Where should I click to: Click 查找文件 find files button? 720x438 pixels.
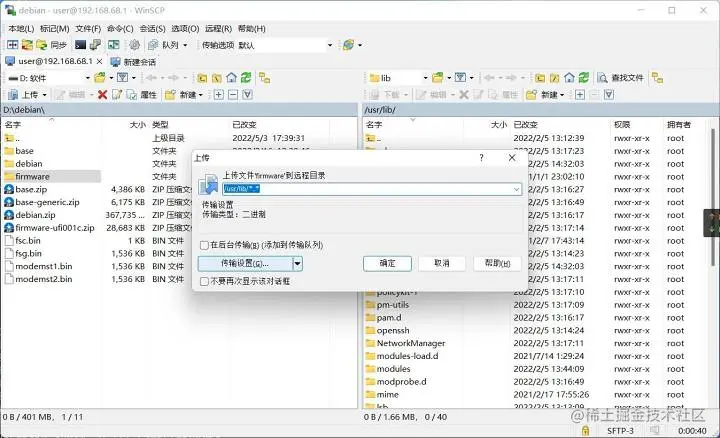pos(621,78)
